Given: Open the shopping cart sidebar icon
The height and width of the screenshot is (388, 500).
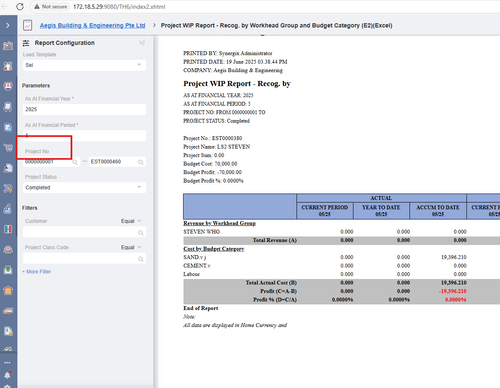Looking at the screenshot, I should [x=8, y=147].
